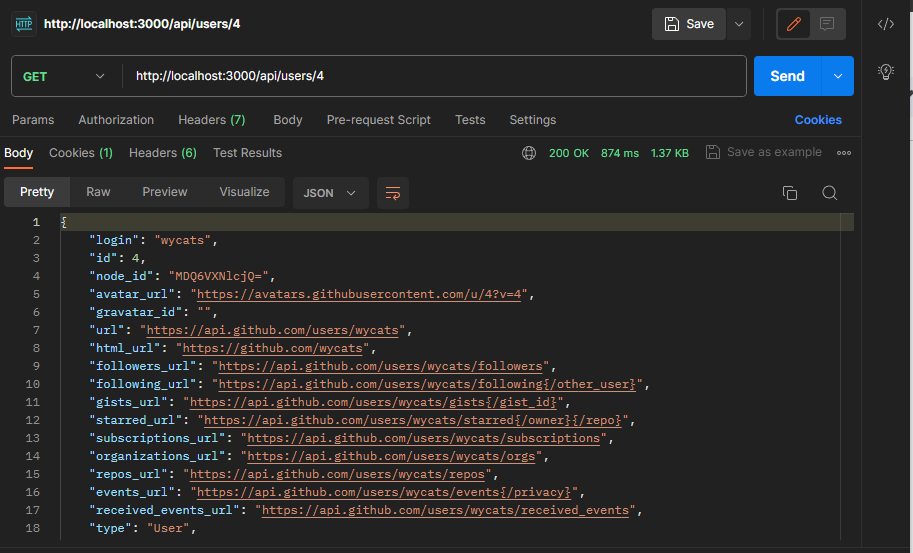Expand the Save options dropdown arrow
913x553 pixels.
point(739,24)
